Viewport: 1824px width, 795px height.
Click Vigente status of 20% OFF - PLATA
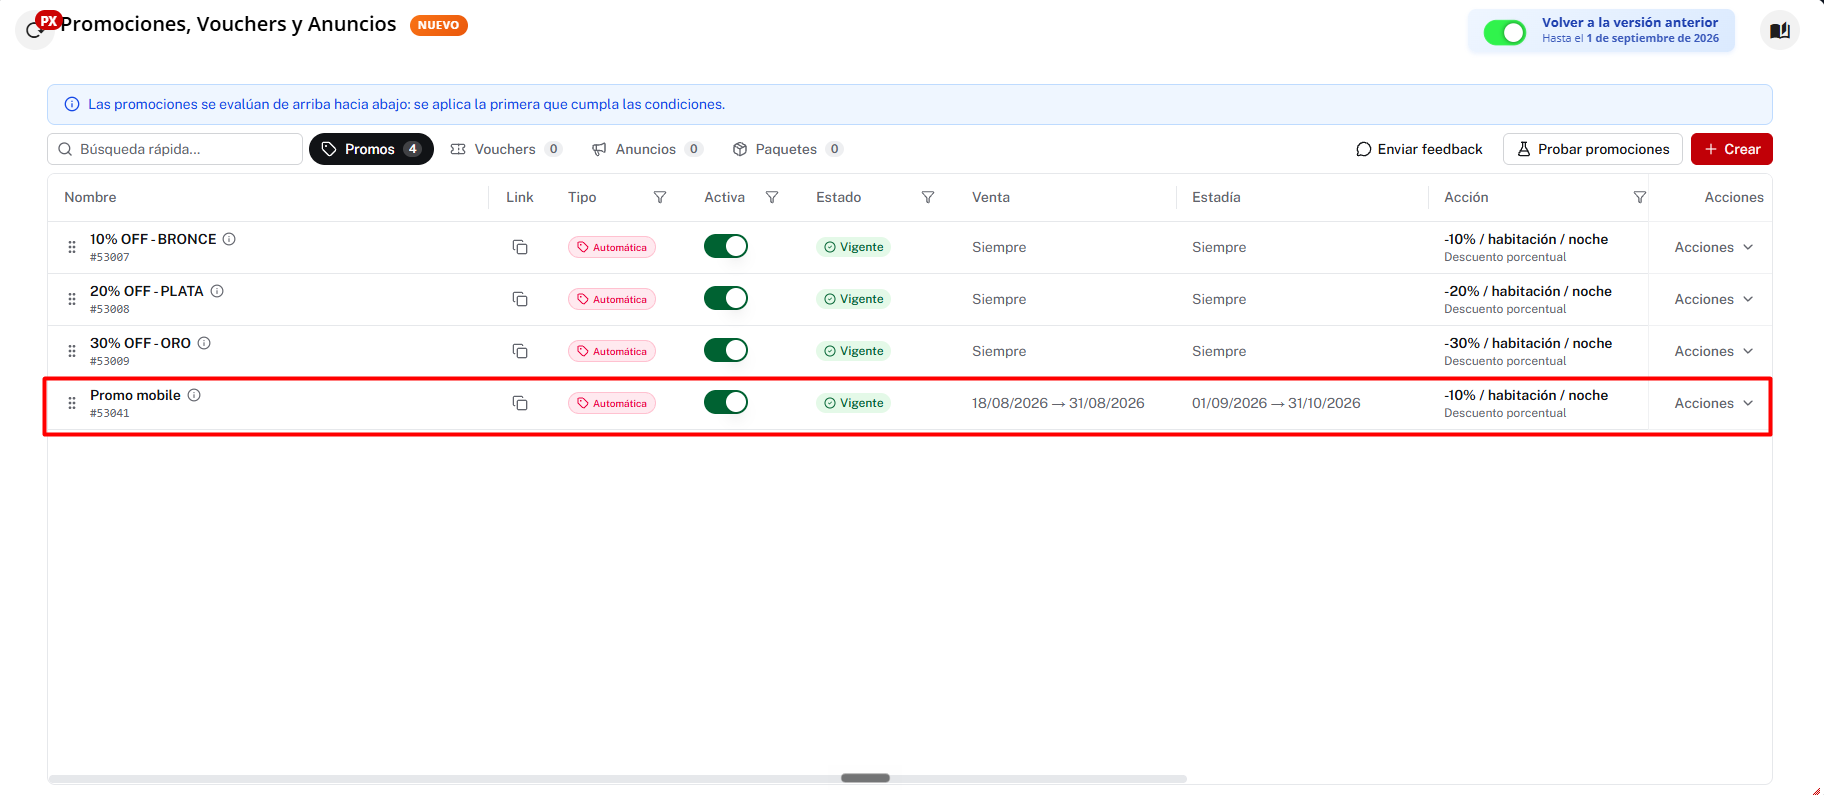pyautogui.click(x=854, y=299)
